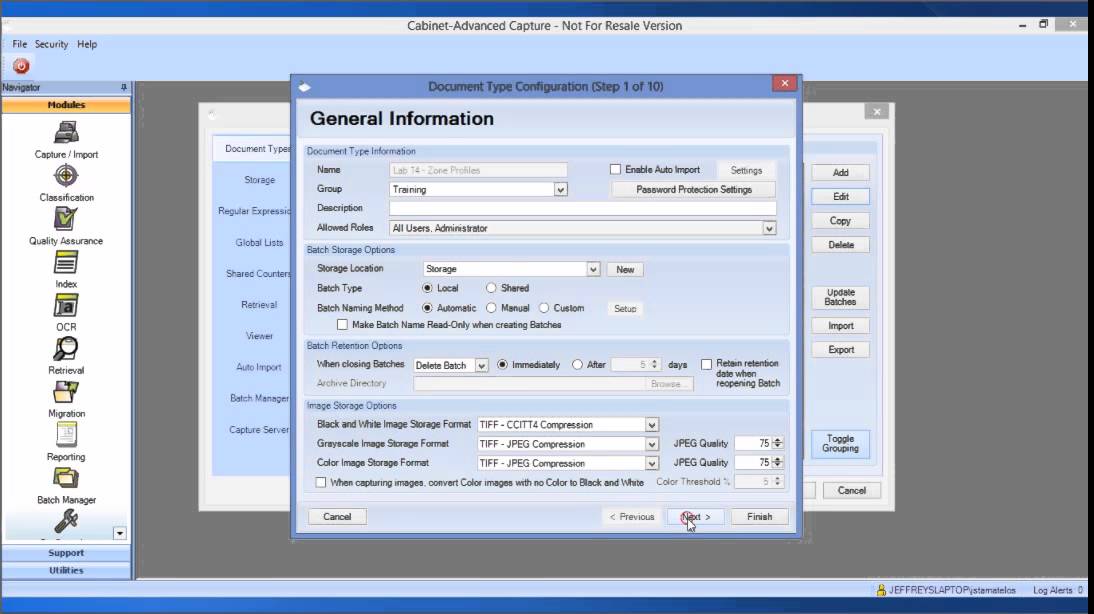Open the Capture / Import module icon
Screen dimensions: 1094x614
(x=66, y=132)
